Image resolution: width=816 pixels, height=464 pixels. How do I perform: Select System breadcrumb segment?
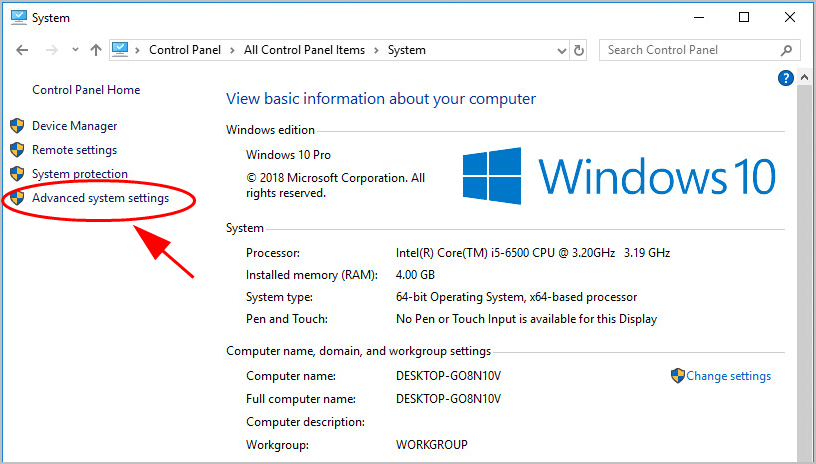tap(406, 50)
